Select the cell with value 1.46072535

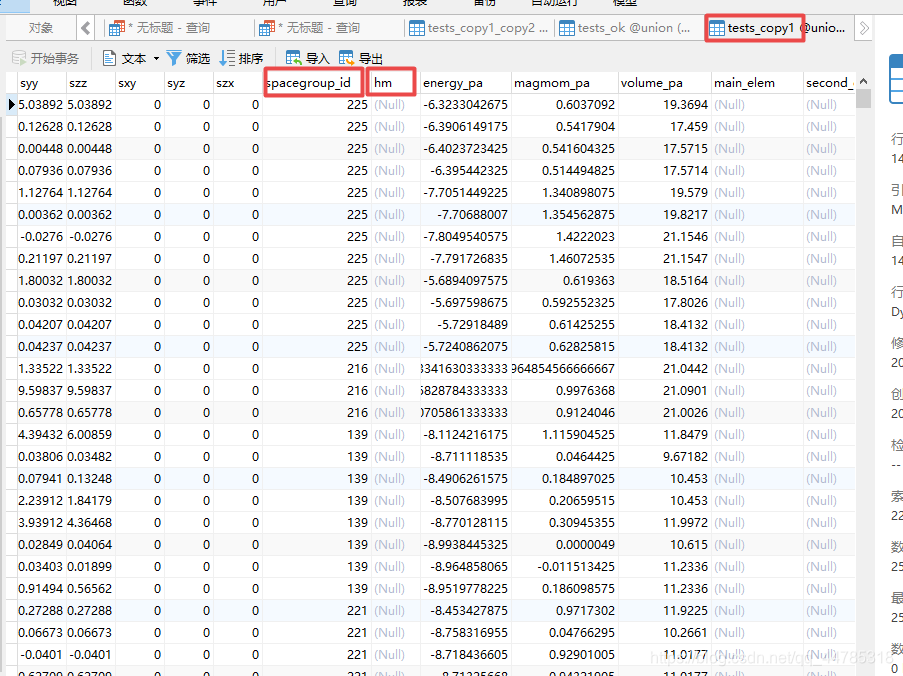[x=564, y=259]
